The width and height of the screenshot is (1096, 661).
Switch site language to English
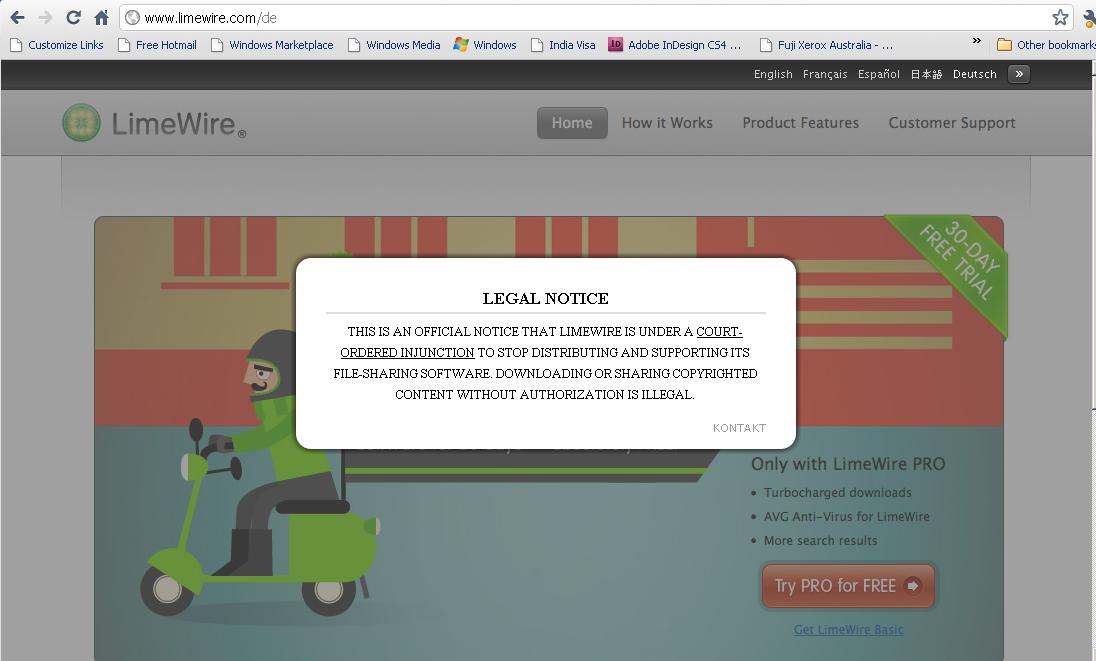tap(773, 74)
